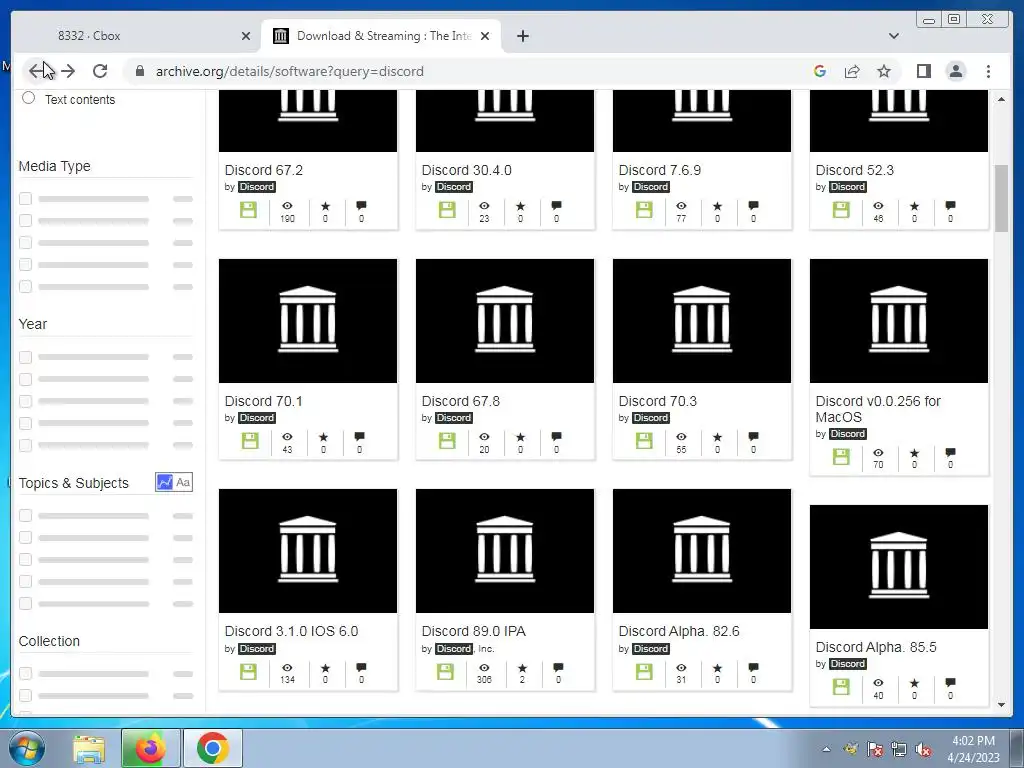The width and height of the screenshot is (1024, 768).
Task: Open the Discord 67.2 title link
Action: [x=264, y=170]
